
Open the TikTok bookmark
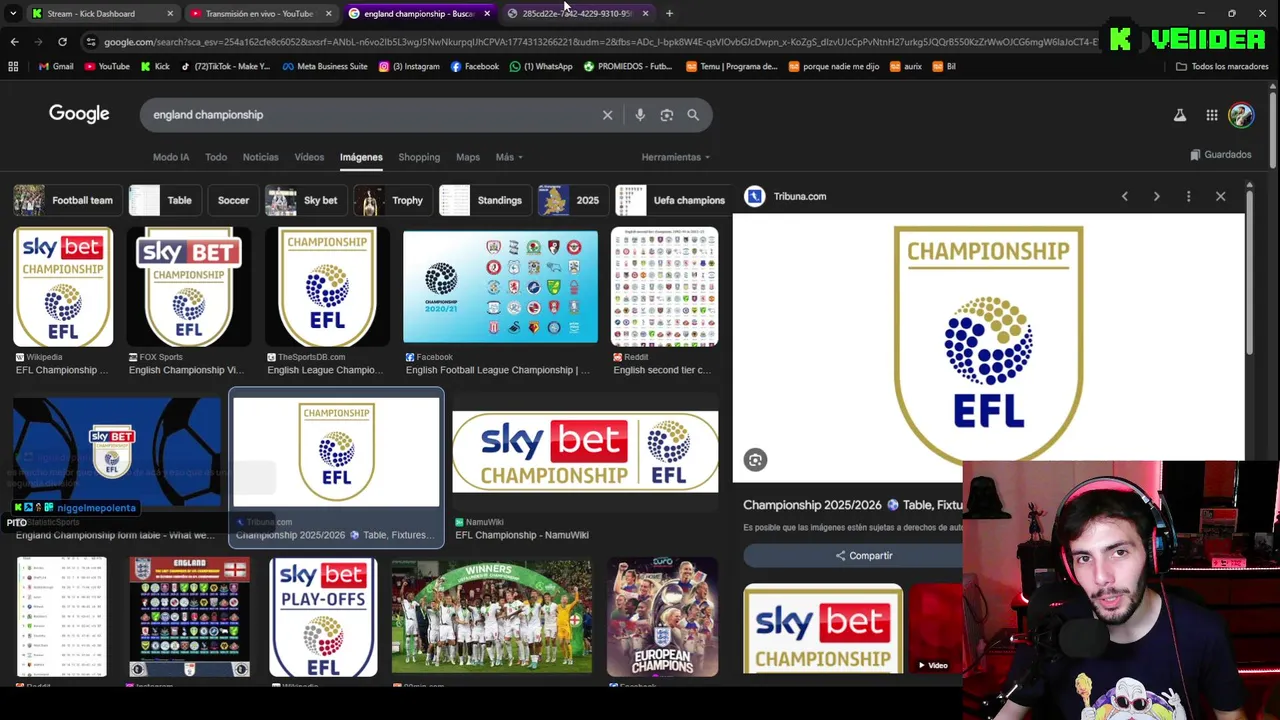coord(225,66)
